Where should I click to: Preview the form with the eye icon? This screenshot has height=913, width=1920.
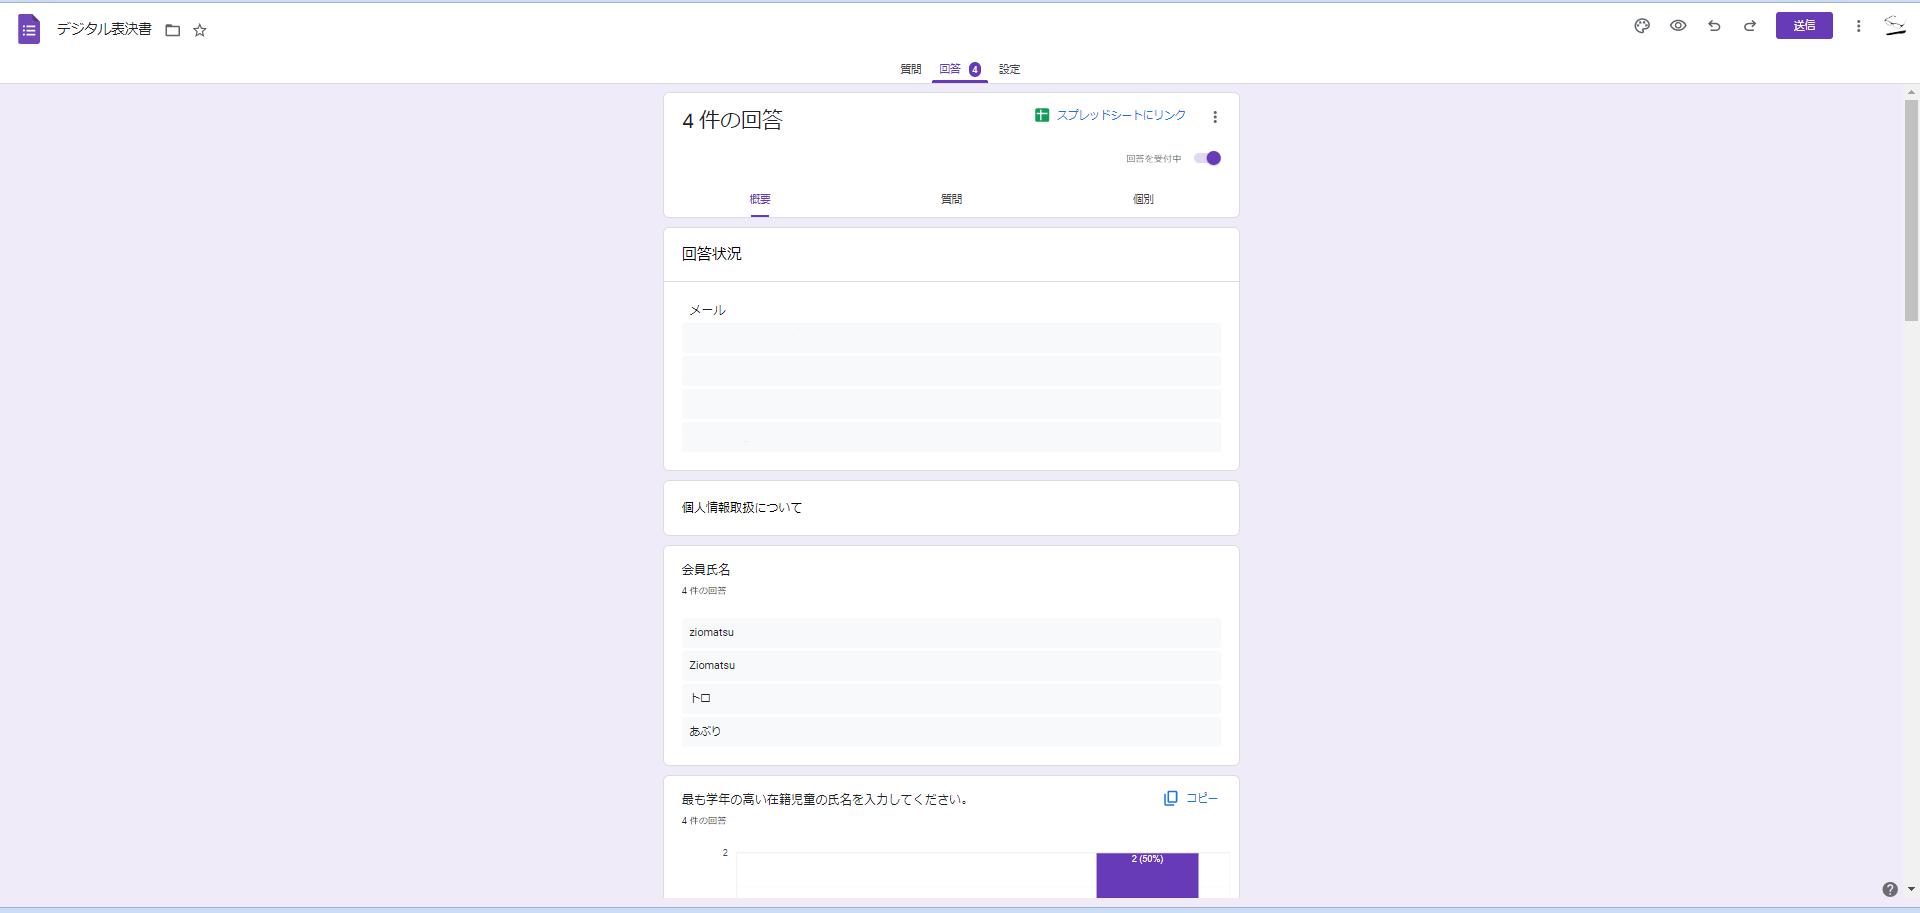1678,26
